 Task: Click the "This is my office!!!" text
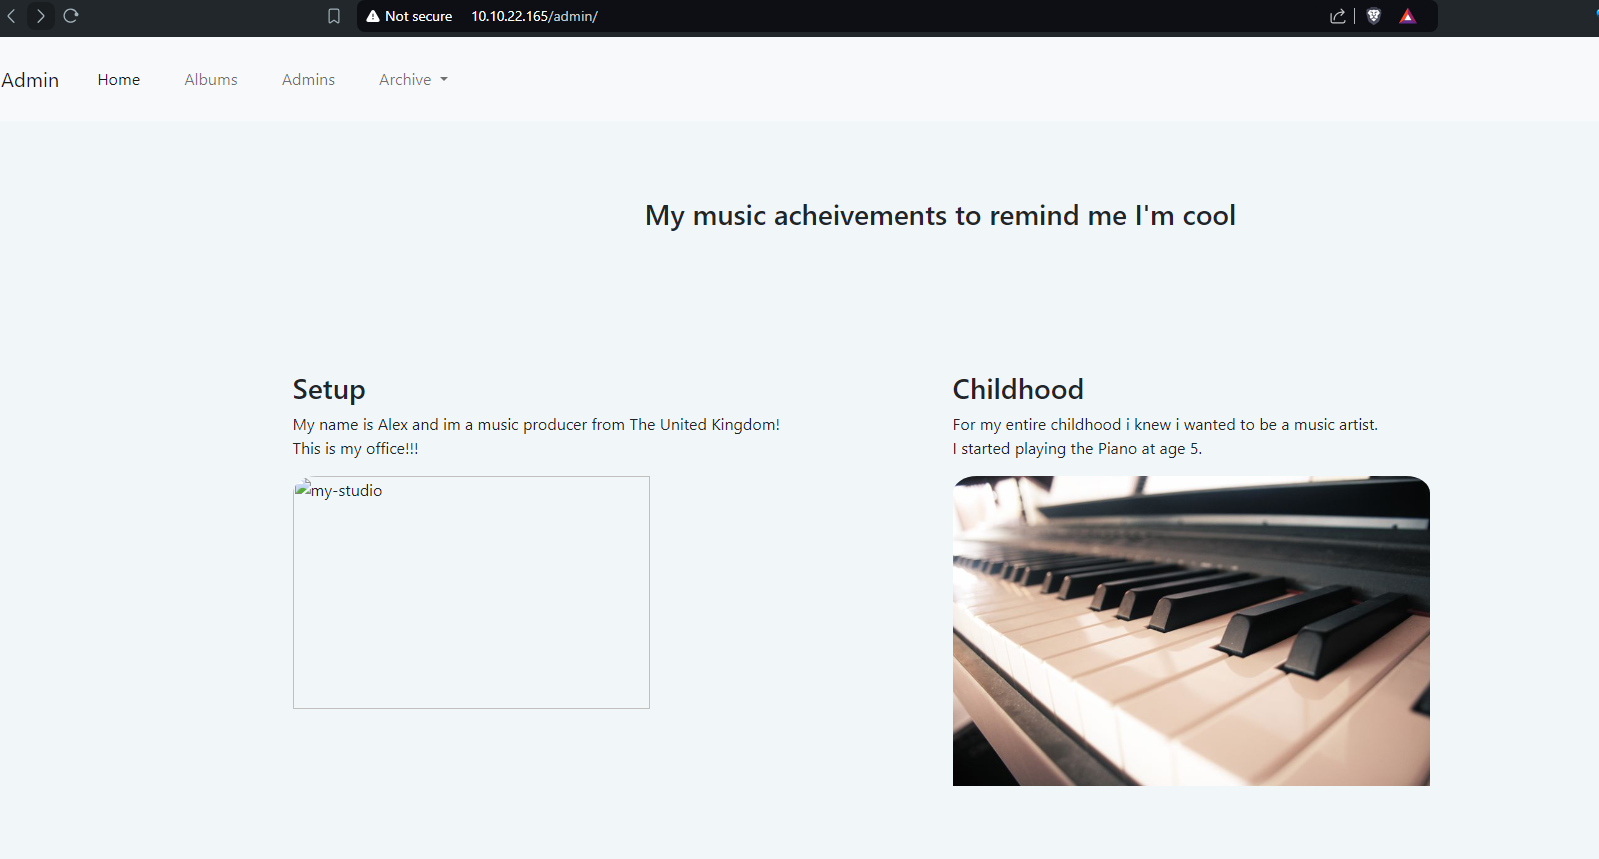tap(355, 449)
